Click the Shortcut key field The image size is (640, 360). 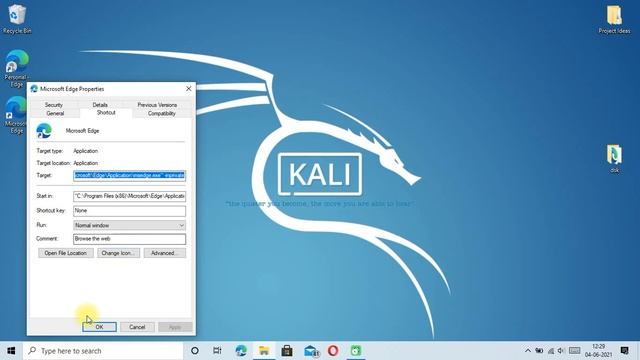point(129,211)
